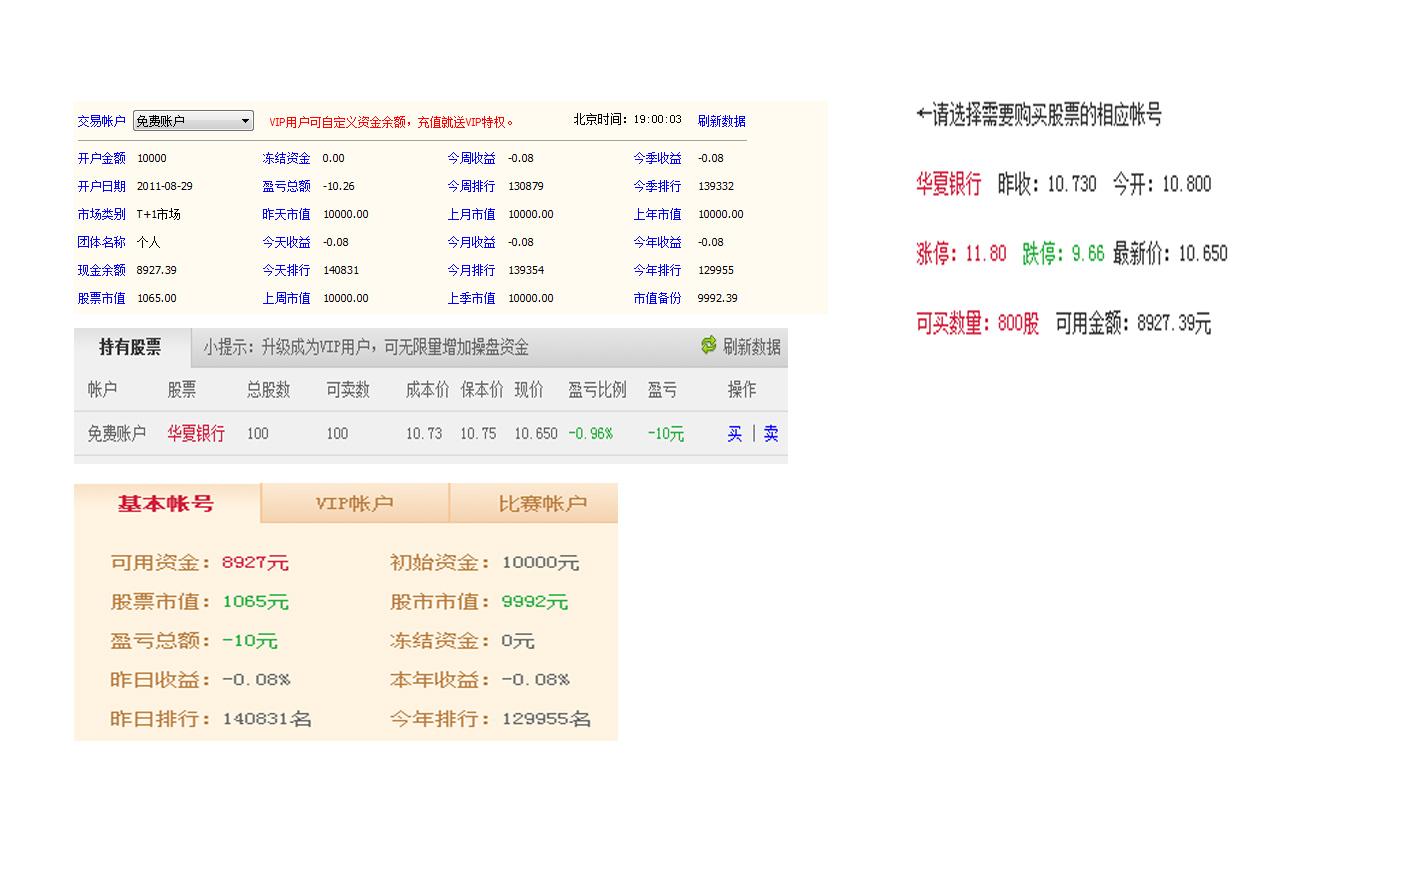Open the 交易帐户 dropdown showing 免费账户
Viewport: 1418px width, 878px height.
click(x=193, y=121)
